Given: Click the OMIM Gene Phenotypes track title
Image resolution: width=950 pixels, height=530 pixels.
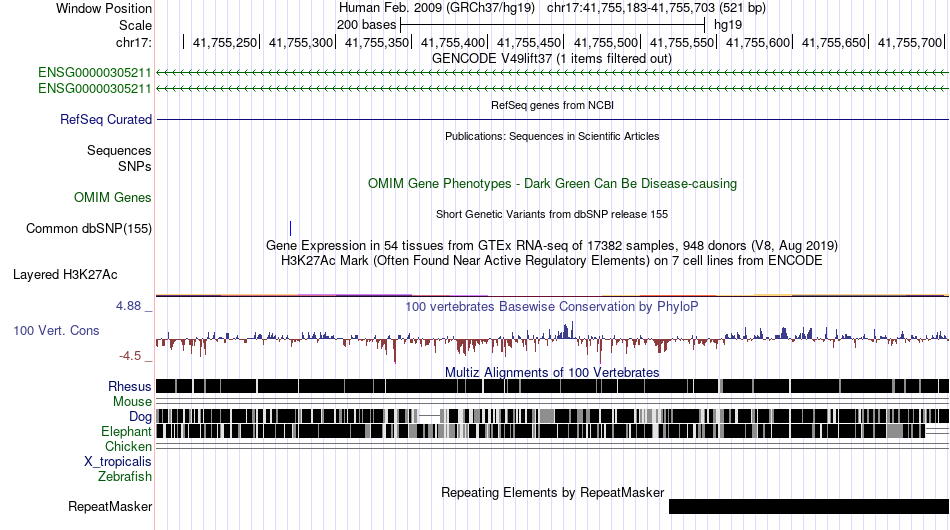Looking at the screenshot, I should coord(552,184).
